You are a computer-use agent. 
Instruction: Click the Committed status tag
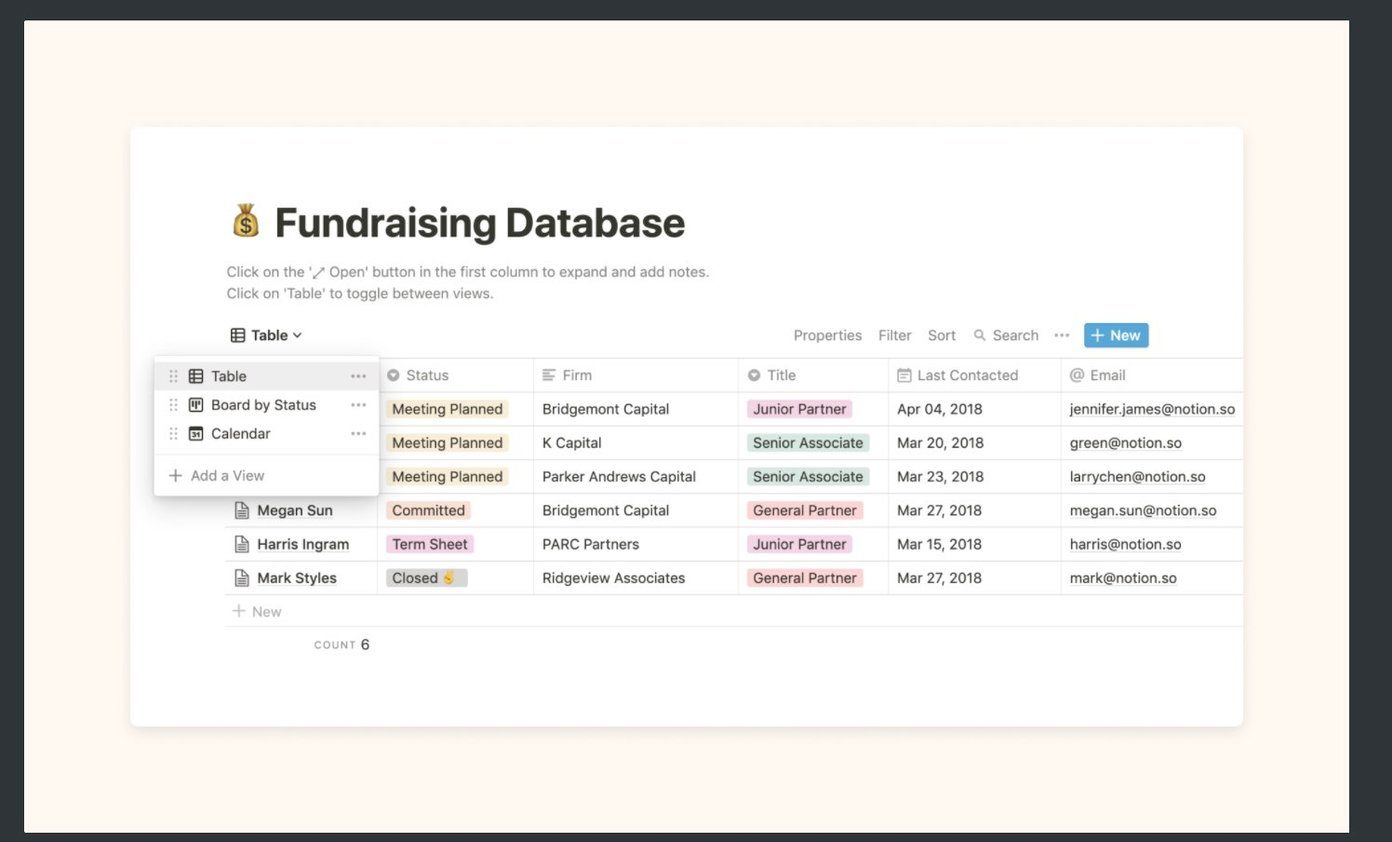pyautogui.click(x=428, y=510)
